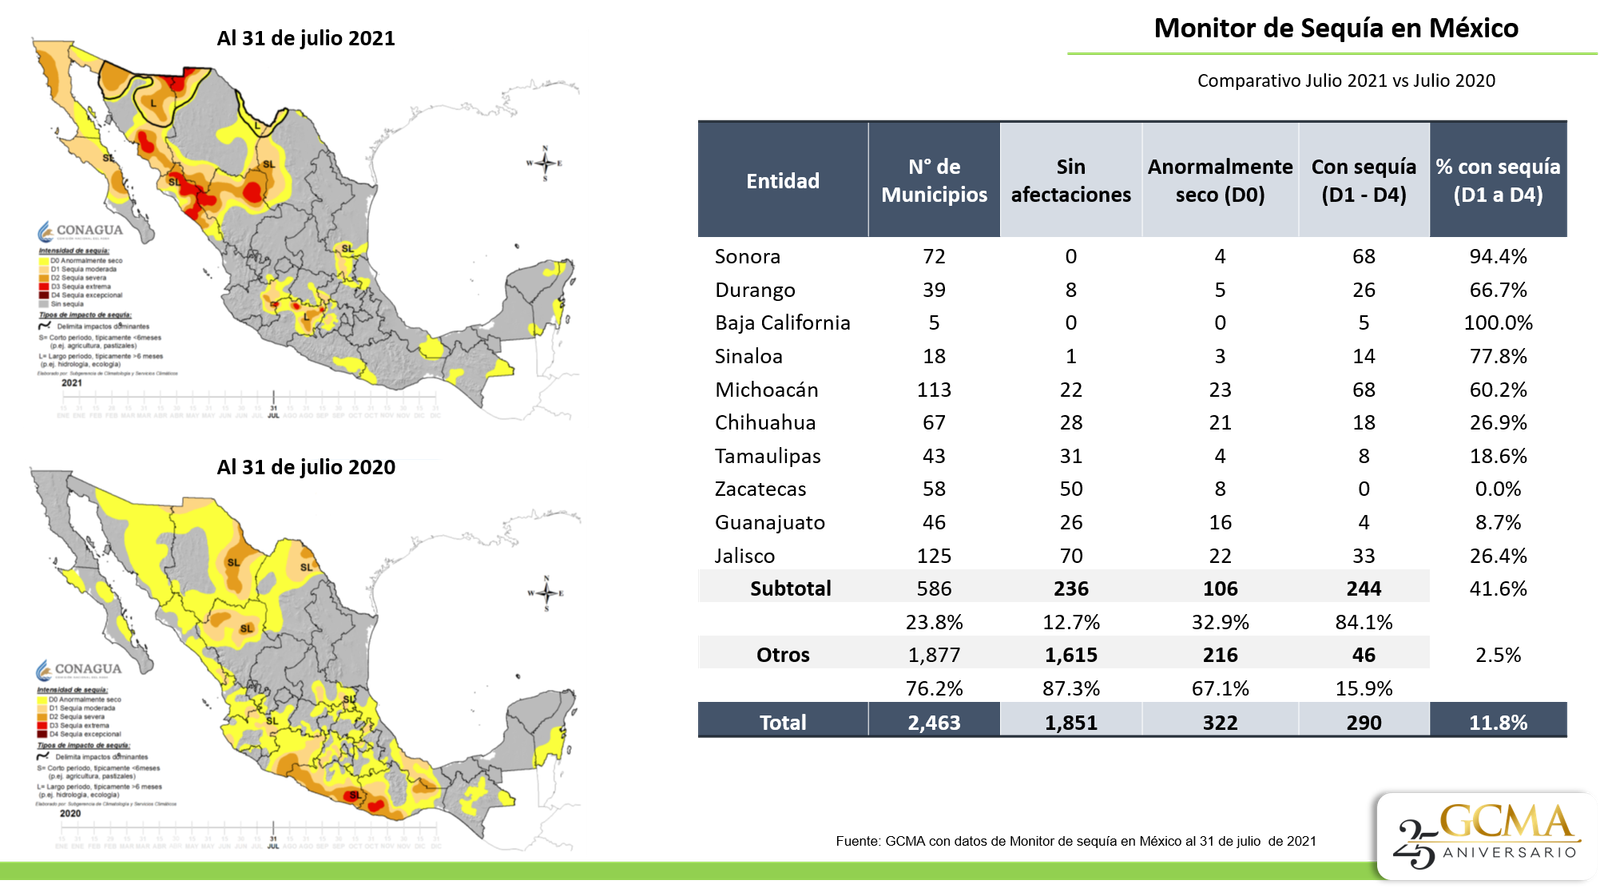Click the 'Entidad' column header

782,181
